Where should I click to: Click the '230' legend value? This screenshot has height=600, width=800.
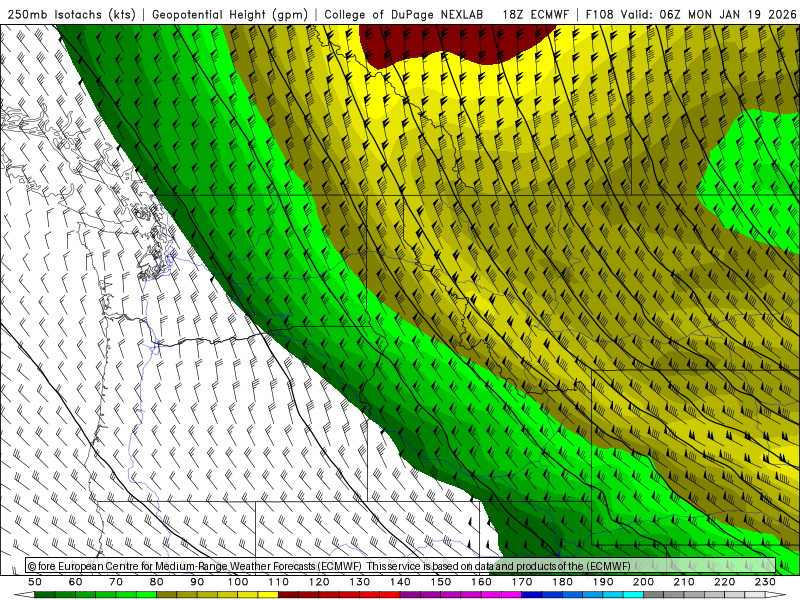click(x=765, y=582)
